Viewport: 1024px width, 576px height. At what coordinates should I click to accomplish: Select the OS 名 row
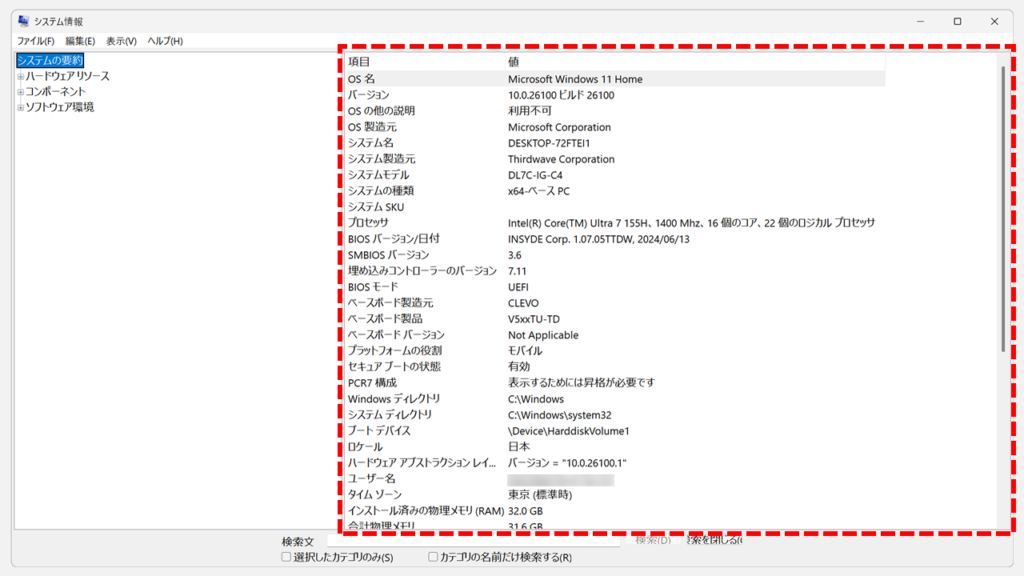point(615,79)
